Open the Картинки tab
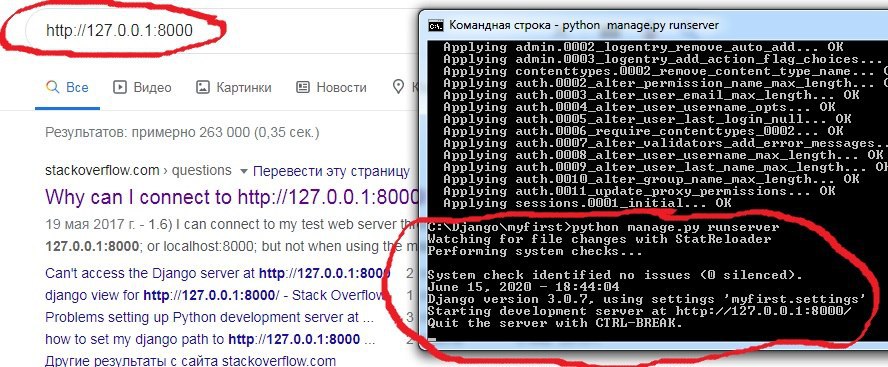This screenshot has height=367, width=888. coord(233,87)
